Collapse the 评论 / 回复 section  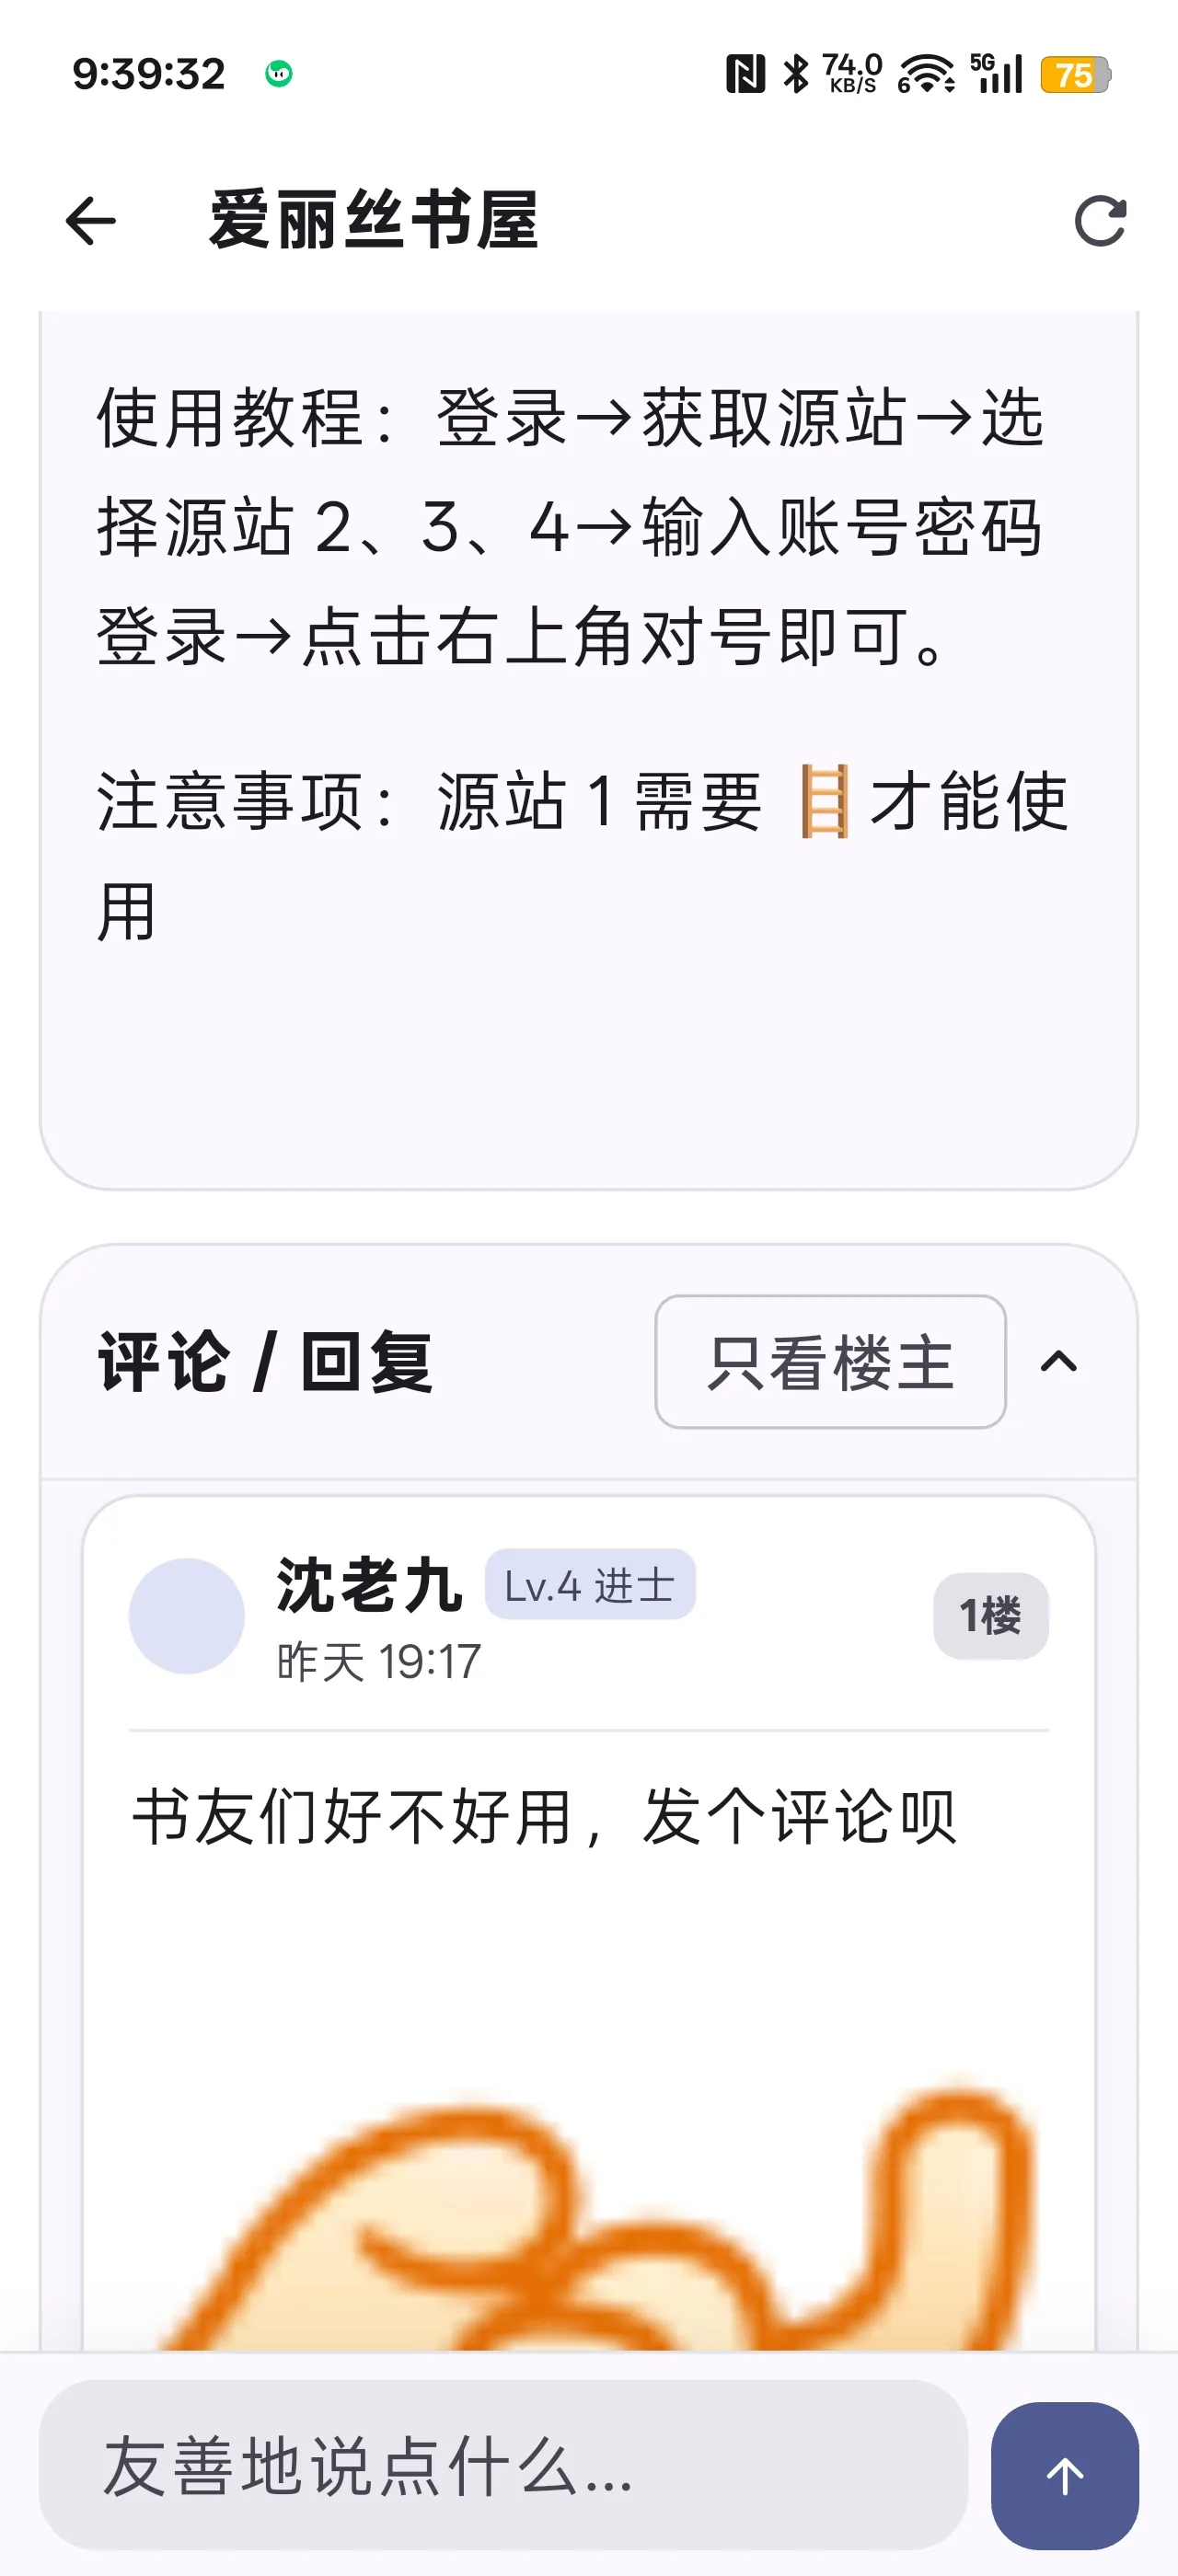pyautogui.click(x=1059, y=1361)
